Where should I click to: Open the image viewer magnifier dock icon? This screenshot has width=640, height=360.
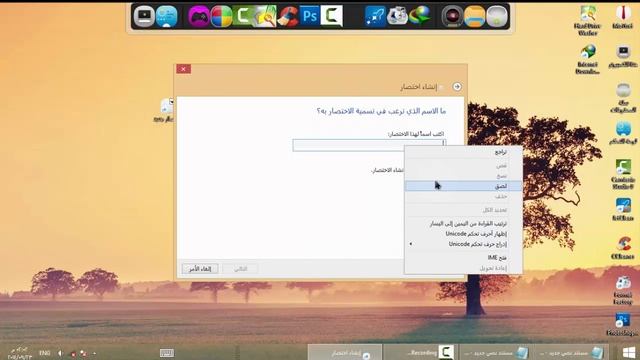point(265,17)
